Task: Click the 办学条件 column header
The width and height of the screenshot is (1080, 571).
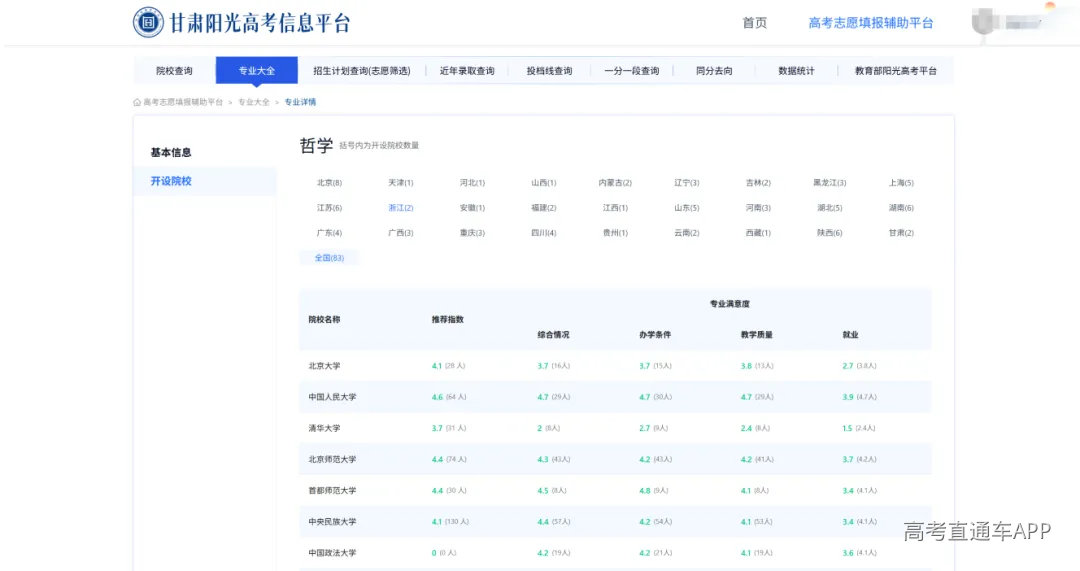Action: [655, 335]
